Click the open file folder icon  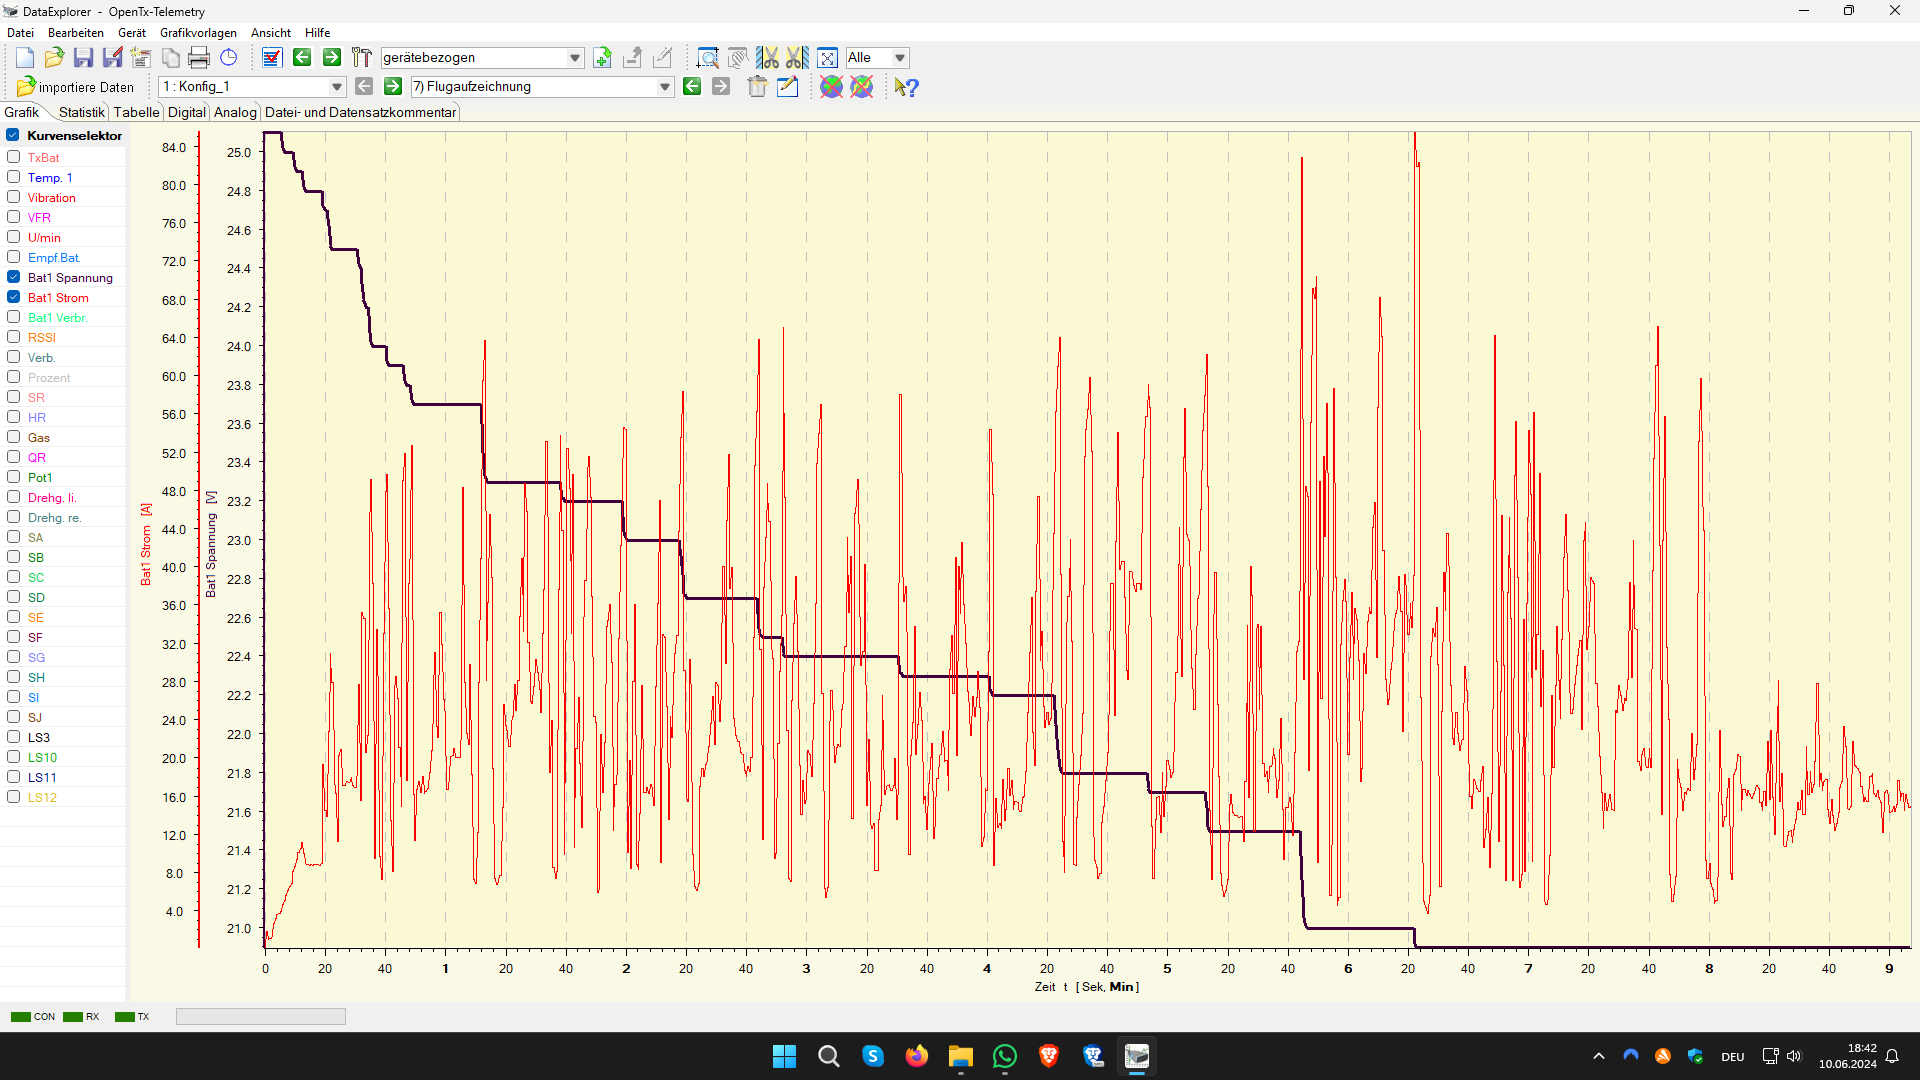(54, 58)
